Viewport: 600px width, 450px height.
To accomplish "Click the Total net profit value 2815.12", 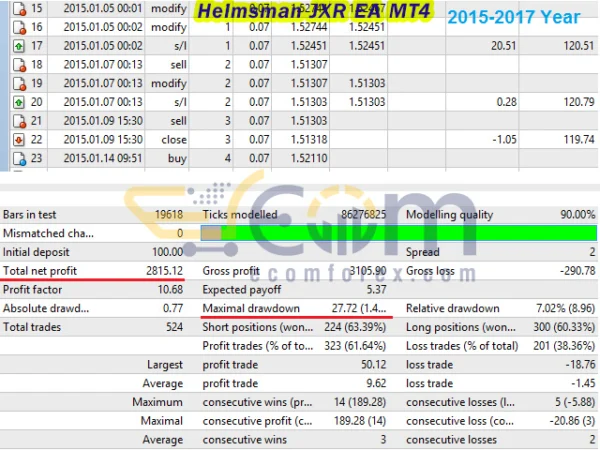I will click(x=165, y=271).
